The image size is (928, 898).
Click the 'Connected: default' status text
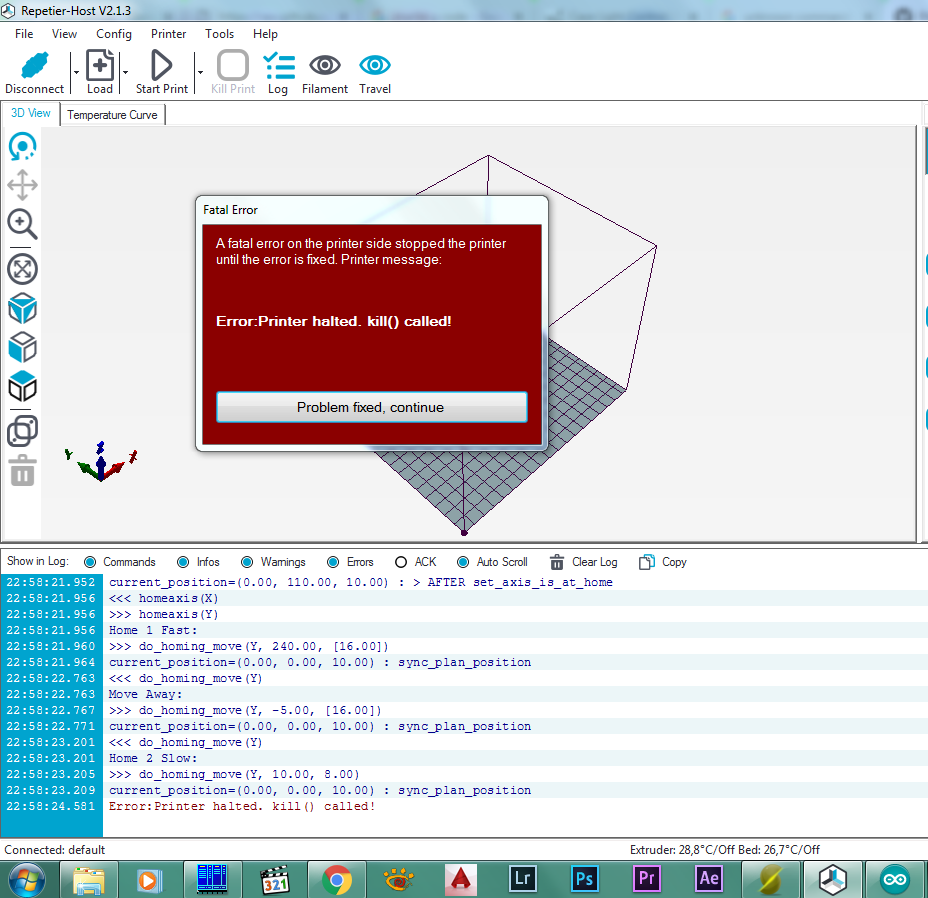54,850
